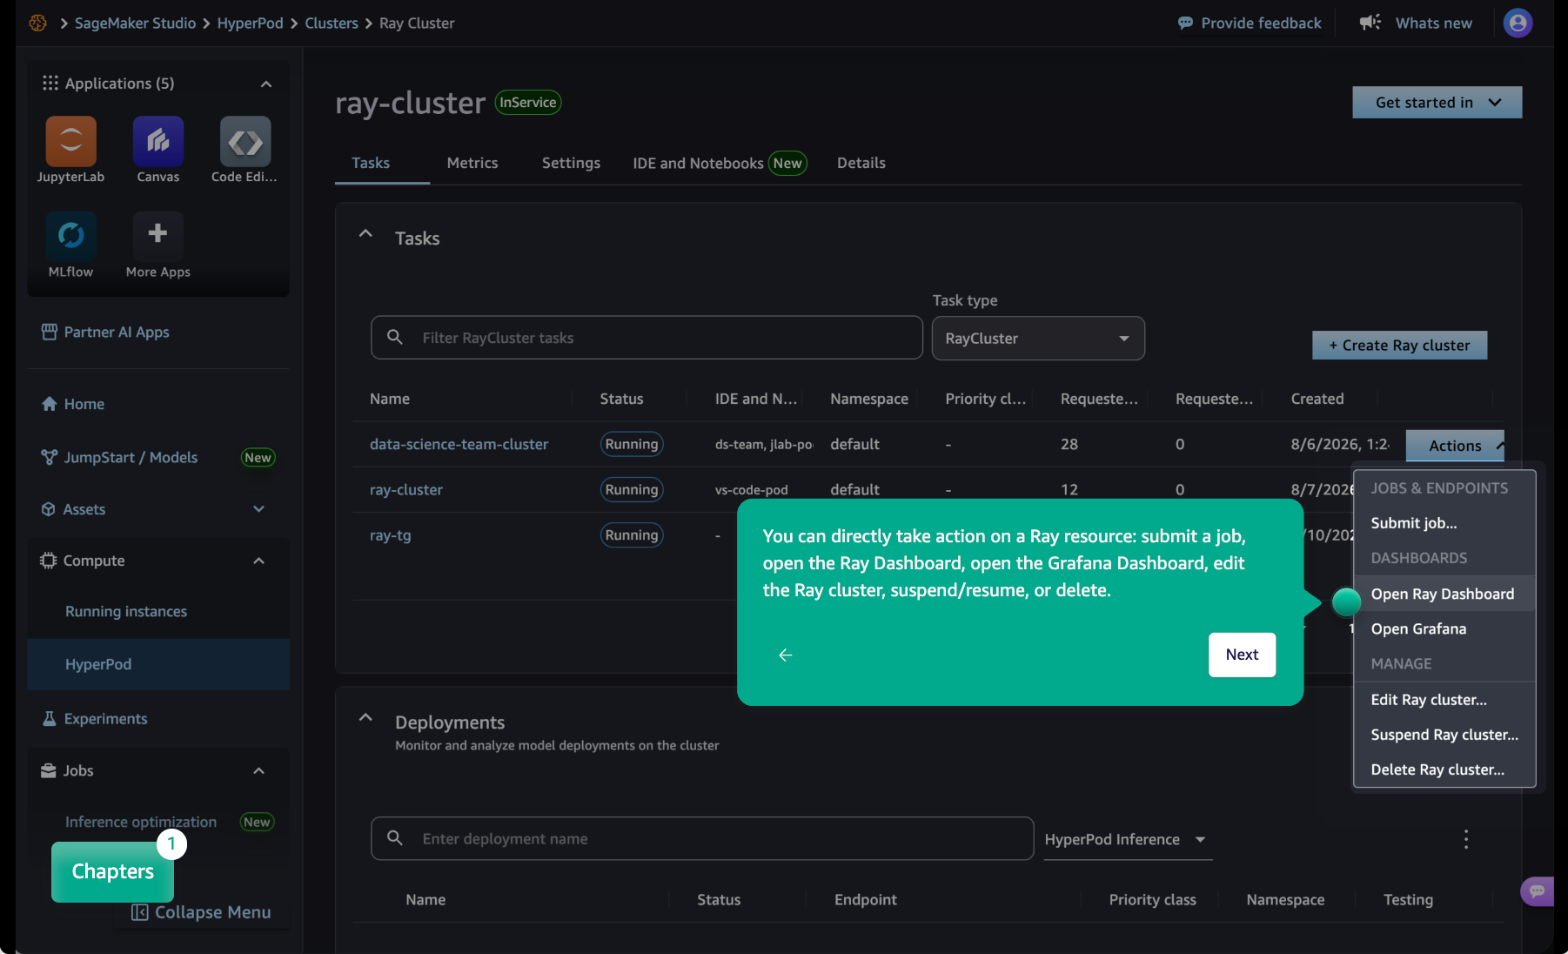The image size is (1568, 954).
Task: Click the Whats new megaphone icon
Action: [x=1370, y=22]
